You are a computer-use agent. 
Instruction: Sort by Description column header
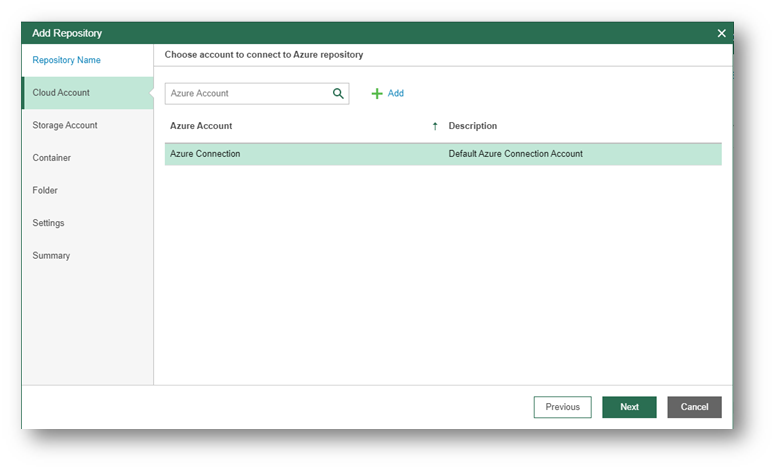click(x=473, y=126)
